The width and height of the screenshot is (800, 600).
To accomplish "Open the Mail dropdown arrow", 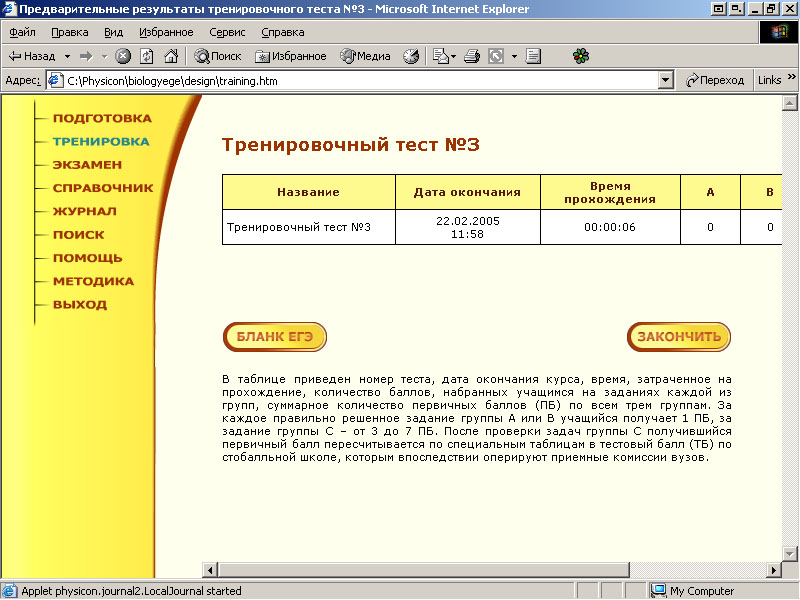I will tap(453, 56).
